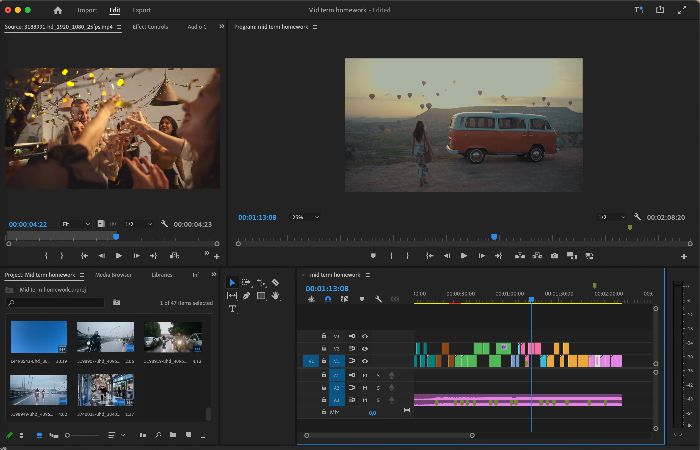Click the Home icon in the header
The width and height of the screenshot is (700, 450).
(x=58, y=10)
